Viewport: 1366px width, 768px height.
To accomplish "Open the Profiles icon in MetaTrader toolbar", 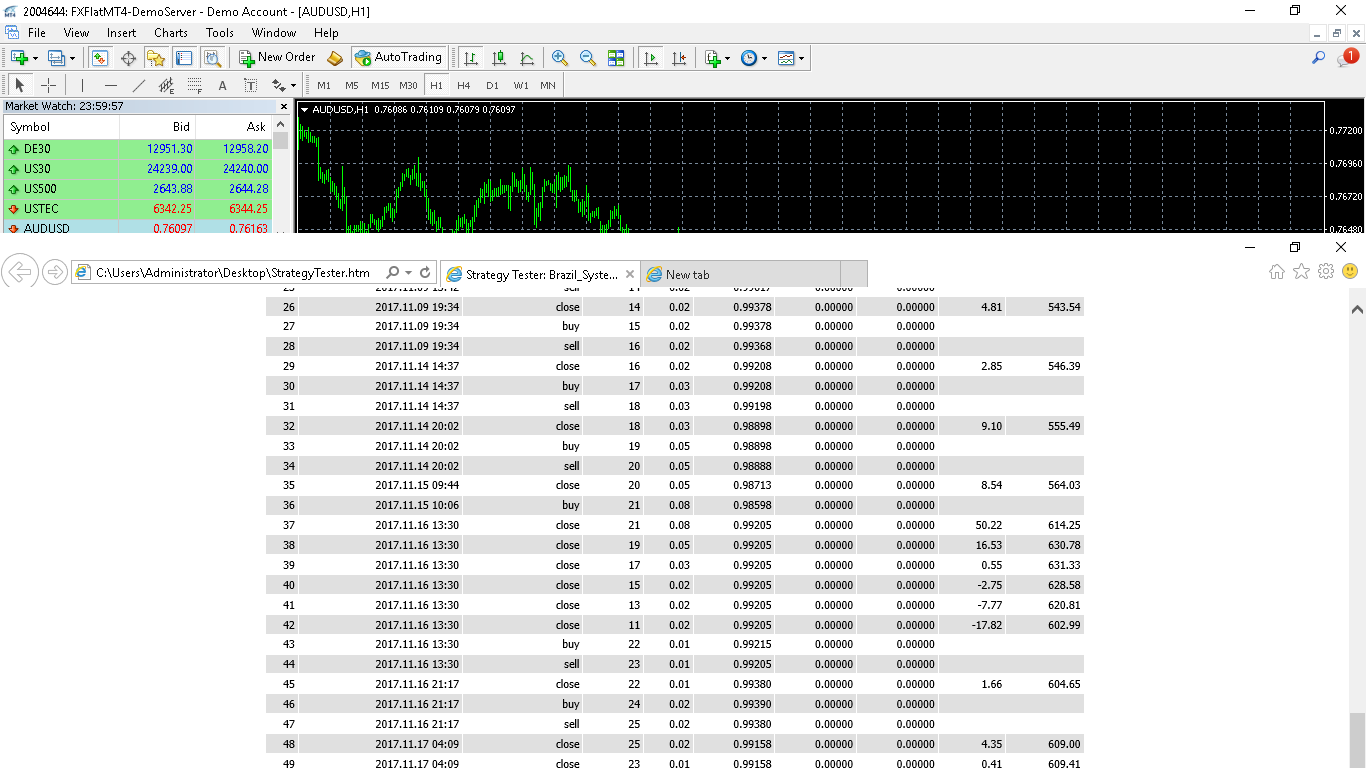I will [x=56, y=58].
